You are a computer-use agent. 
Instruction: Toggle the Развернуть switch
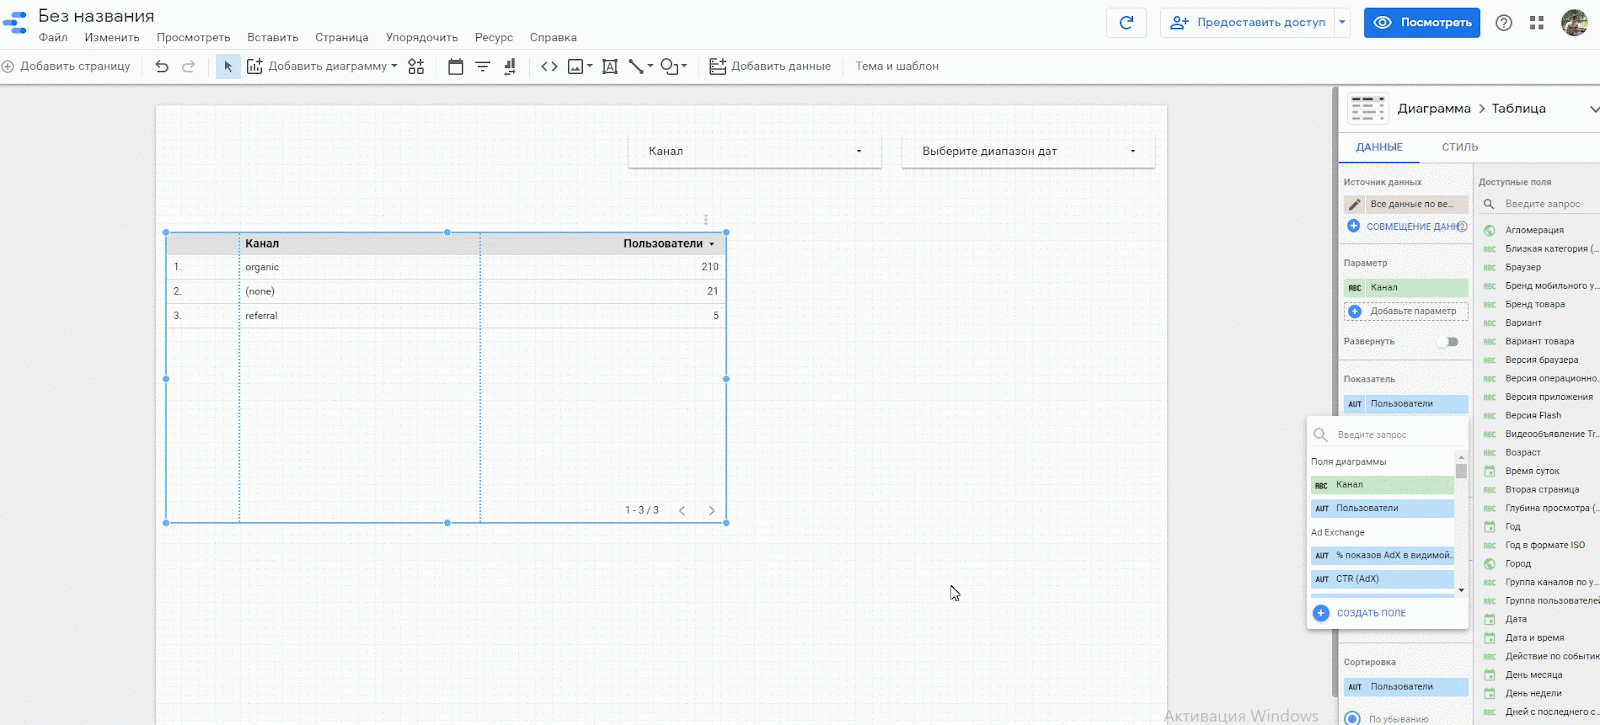[1448, 342]
